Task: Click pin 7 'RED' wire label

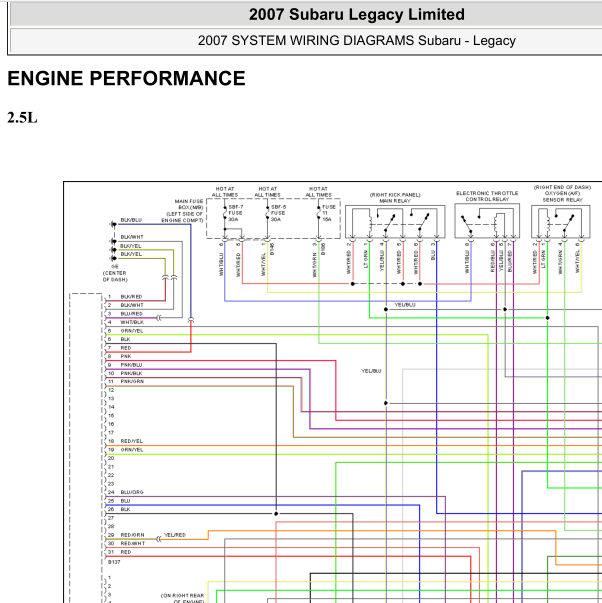Action: tap(126, 348)
